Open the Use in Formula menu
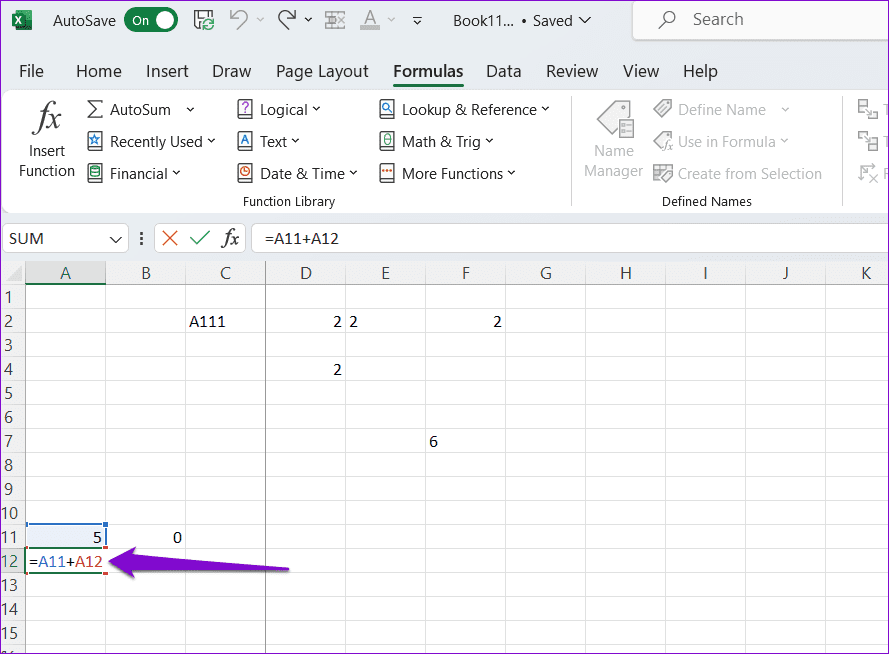 721,142
